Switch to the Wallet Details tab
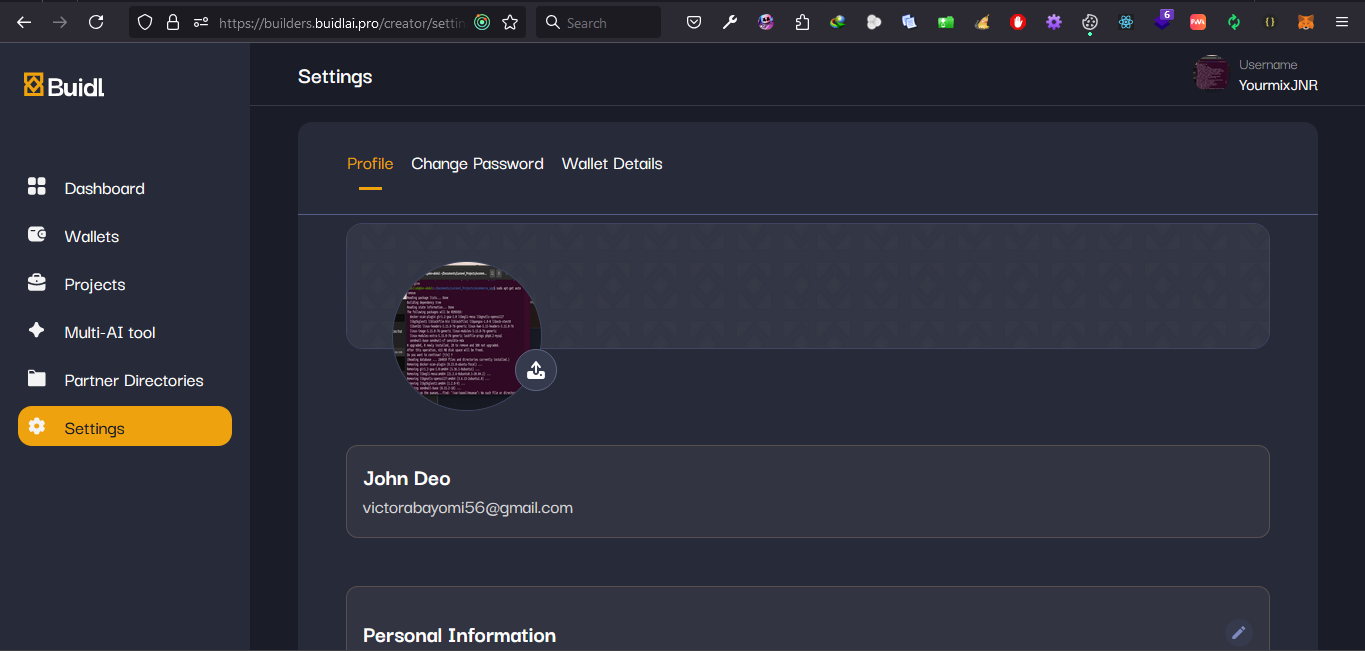The image size is (1365, 651). click(612, 164)
